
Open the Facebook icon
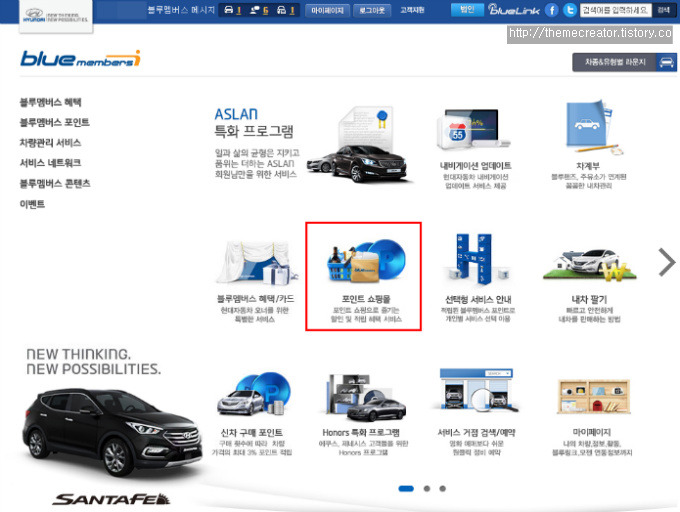click(x=552, y=10)
